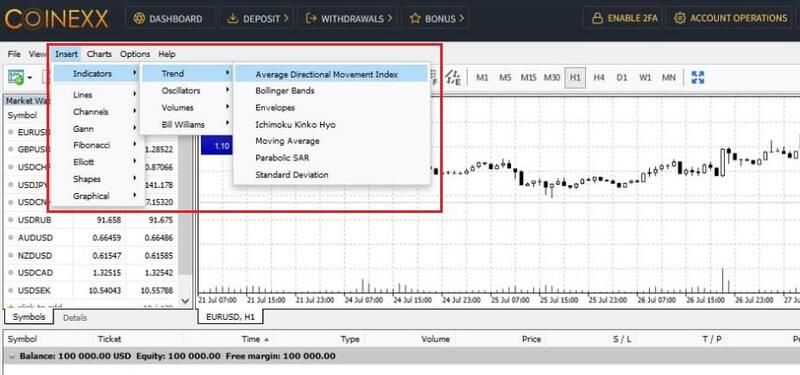
Task: Select the EURUSD, H1 chart tab
Action: tap(230, 317)
